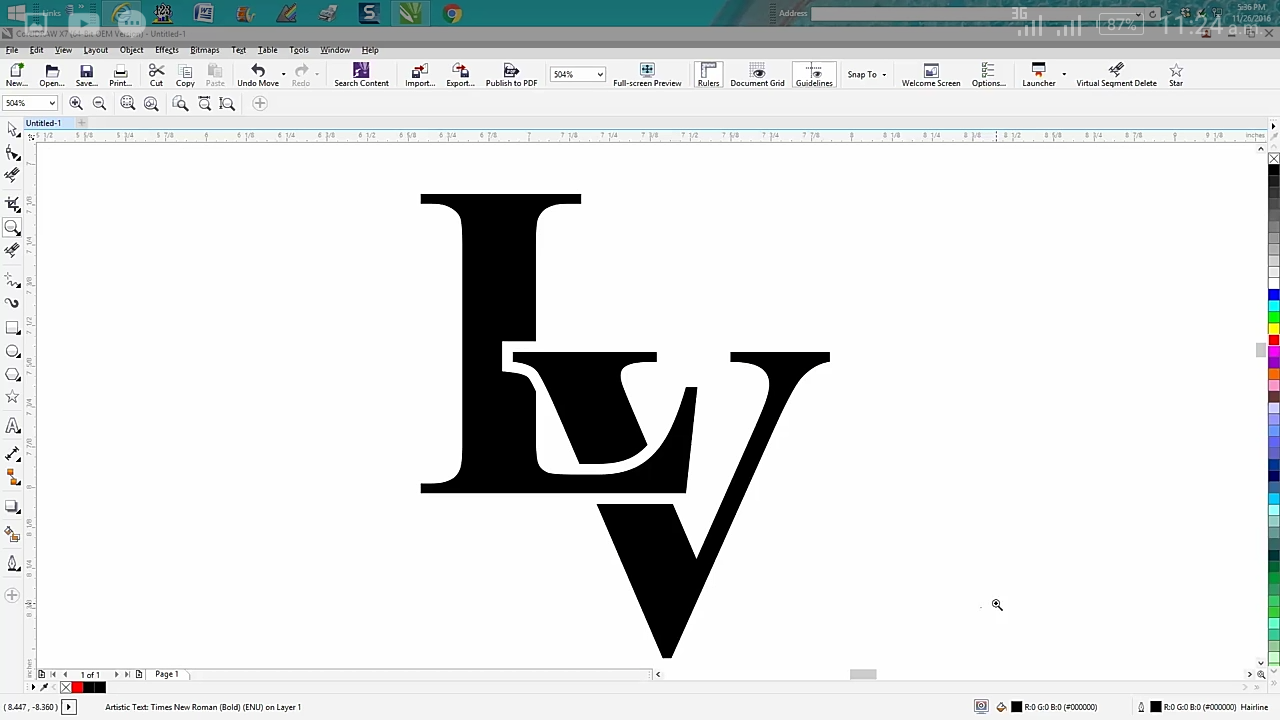
Task: Click the Export button
Action: tap(460, 75)
